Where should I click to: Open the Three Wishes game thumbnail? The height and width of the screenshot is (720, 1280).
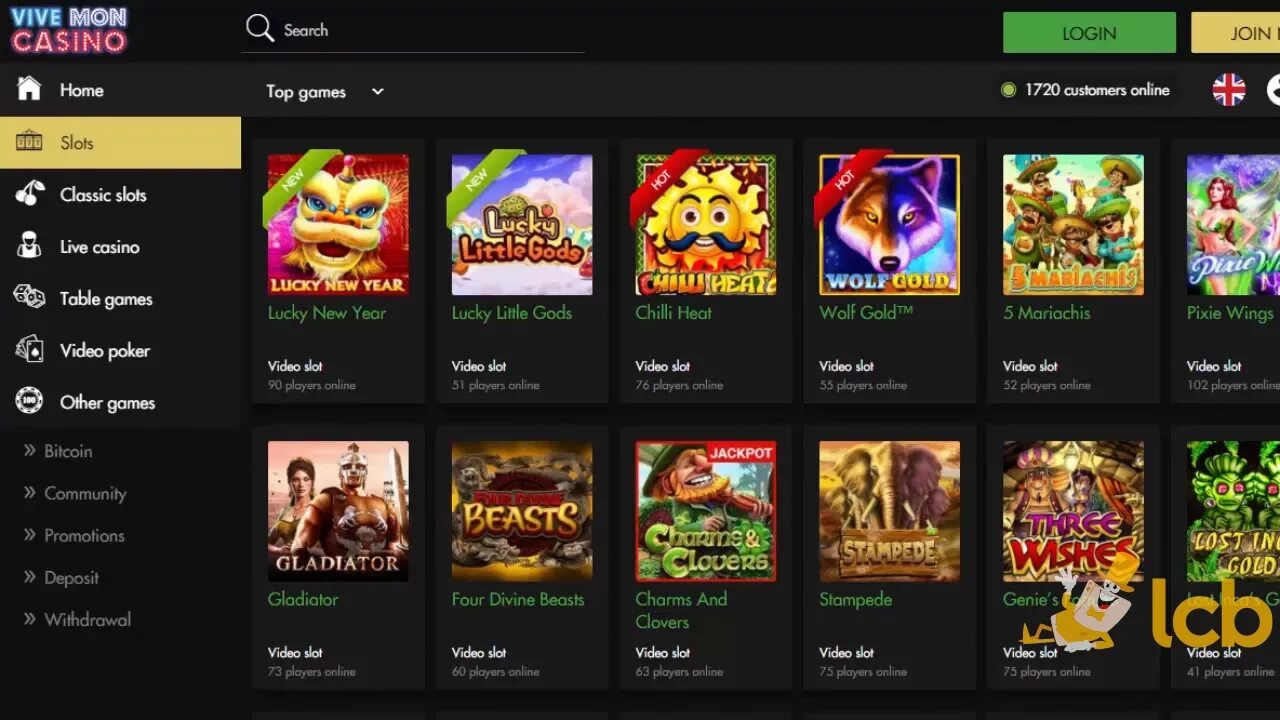click(x=1074, y=511)
